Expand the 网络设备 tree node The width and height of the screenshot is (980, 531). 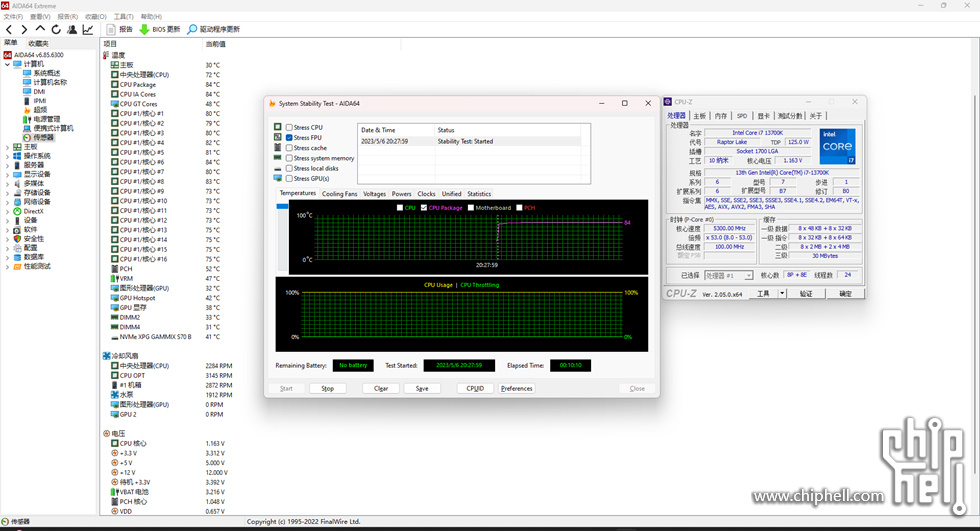pyautogui.click(x=8, y=202)
